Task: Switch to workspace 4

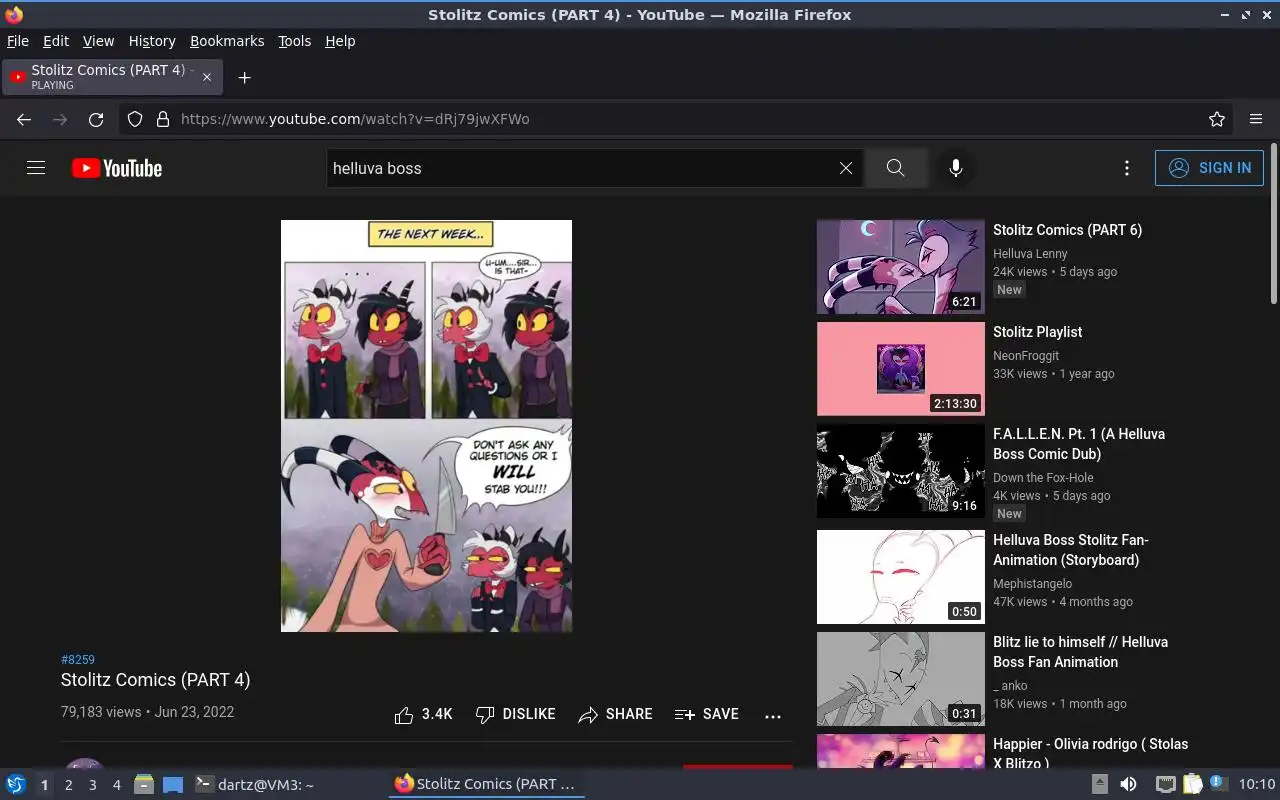Action: [x=116, y=785]
